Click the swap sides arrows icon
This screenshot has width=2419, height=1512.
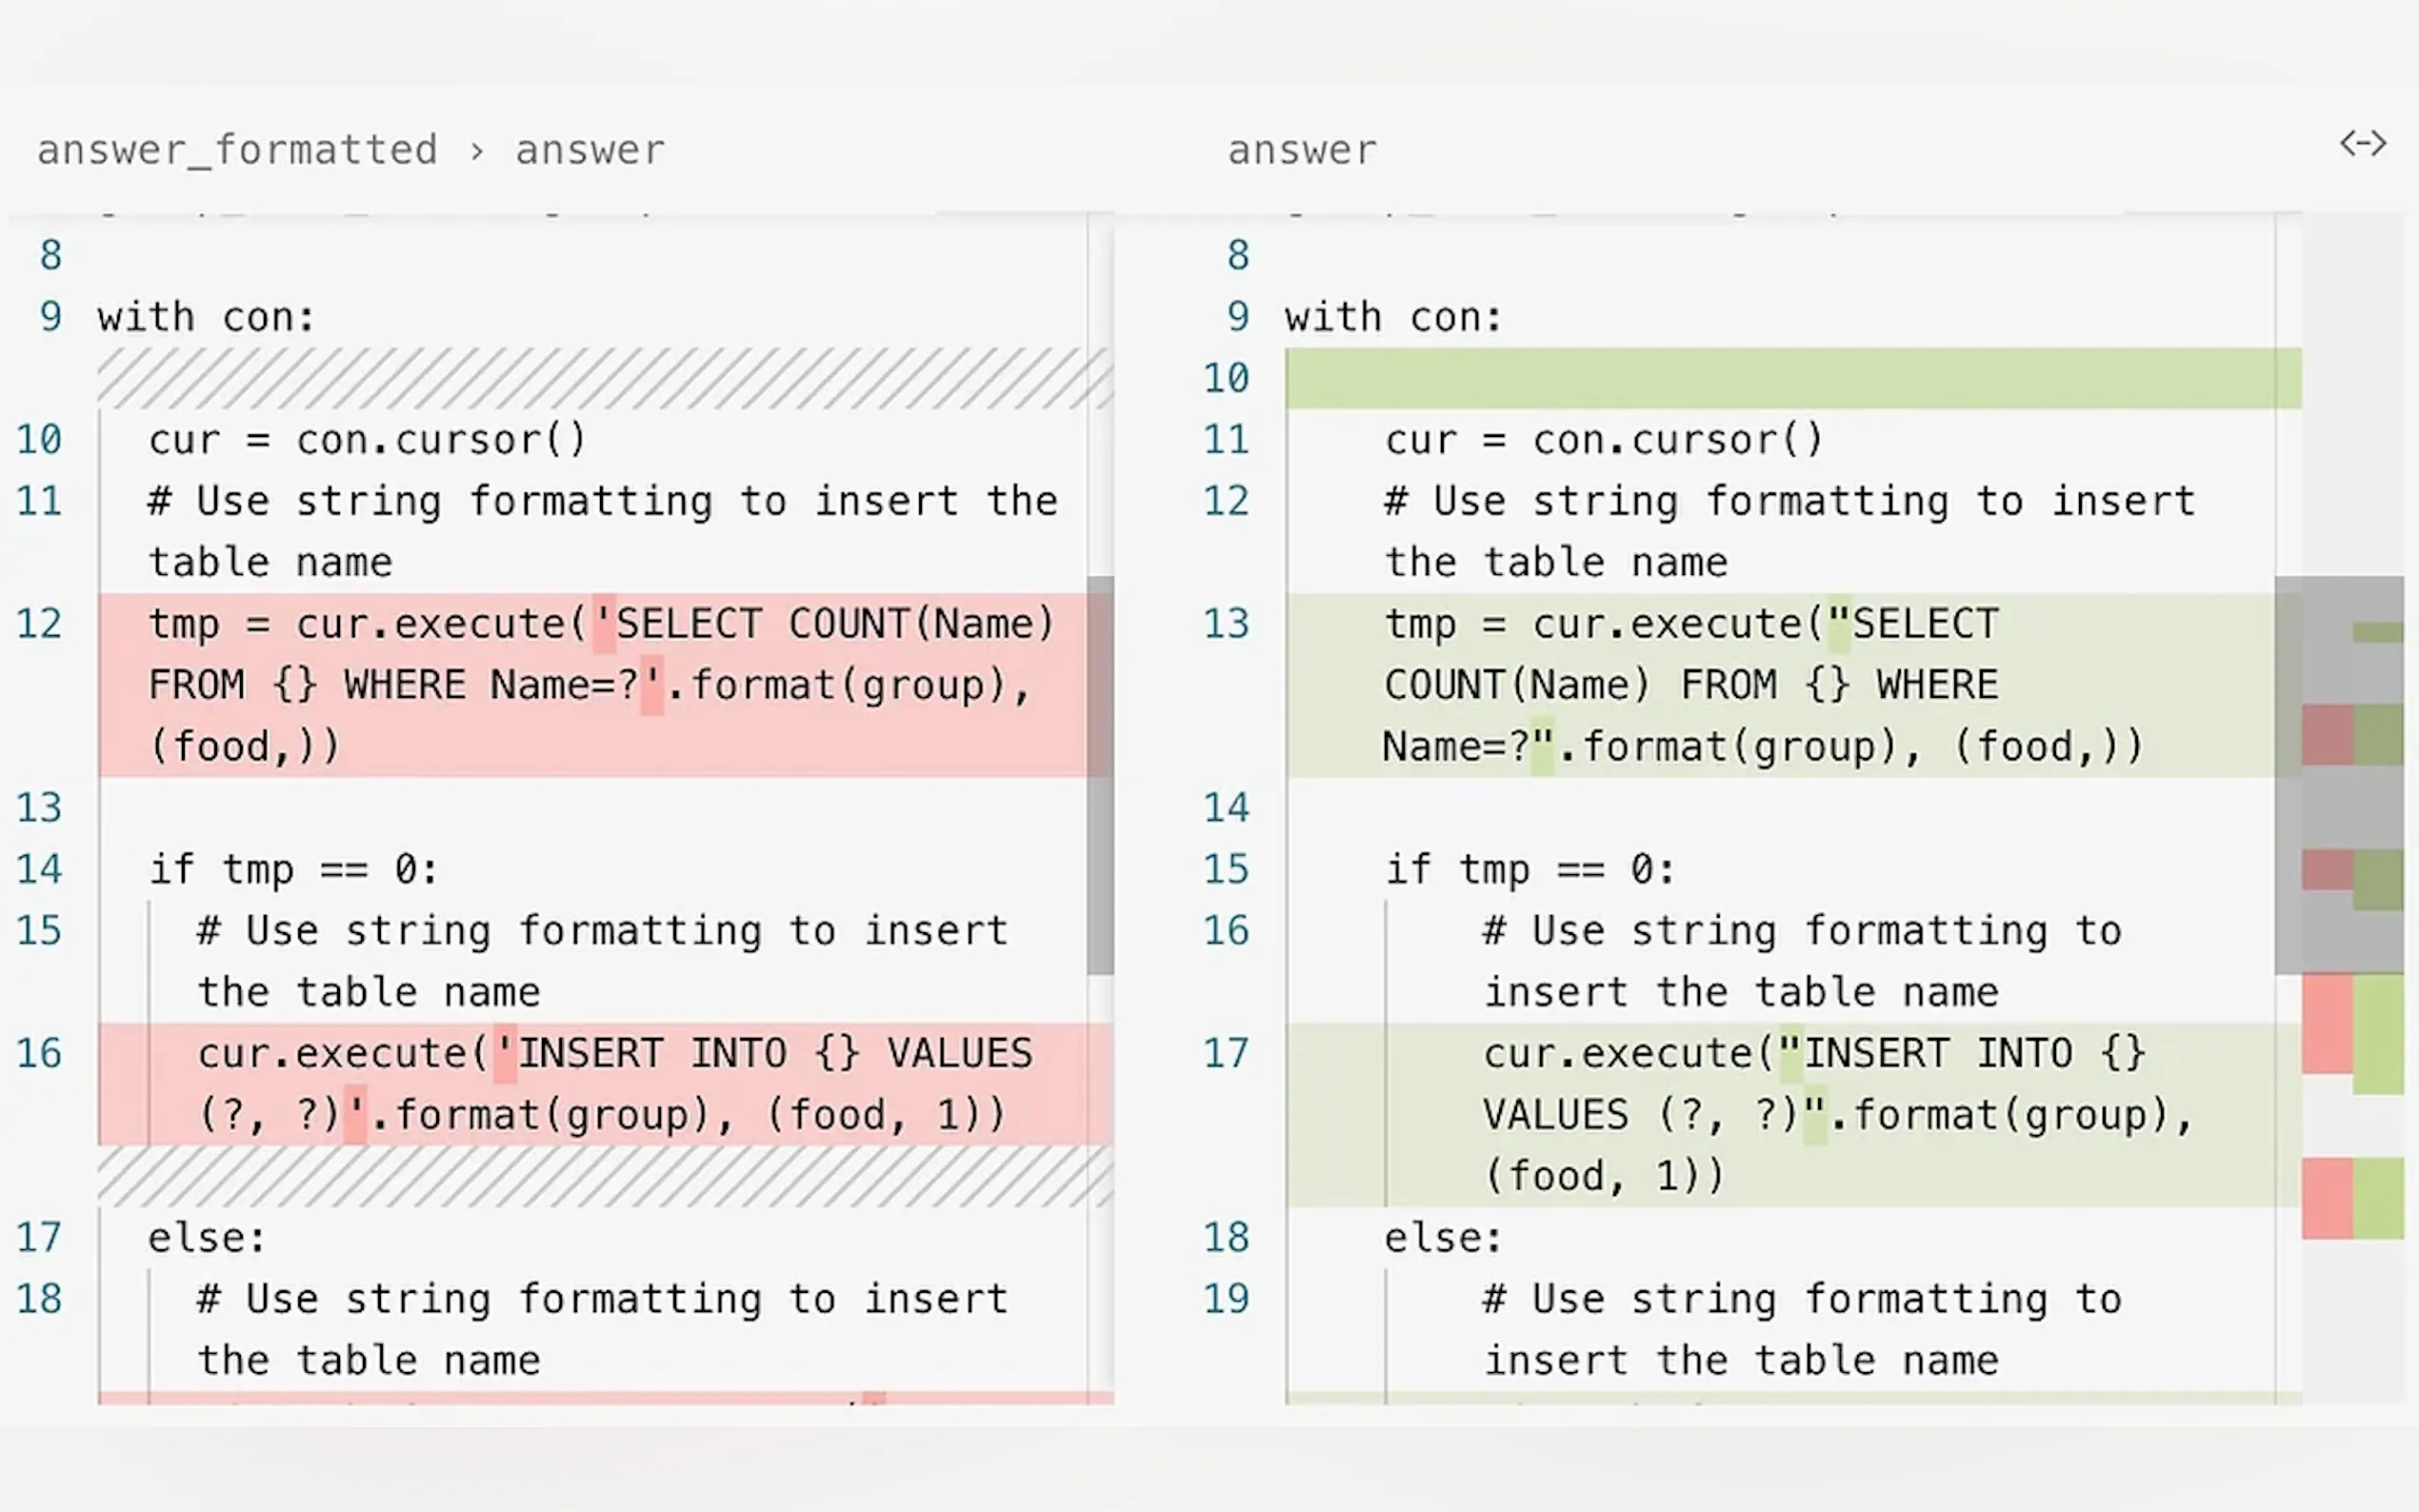pos(2362,144)
